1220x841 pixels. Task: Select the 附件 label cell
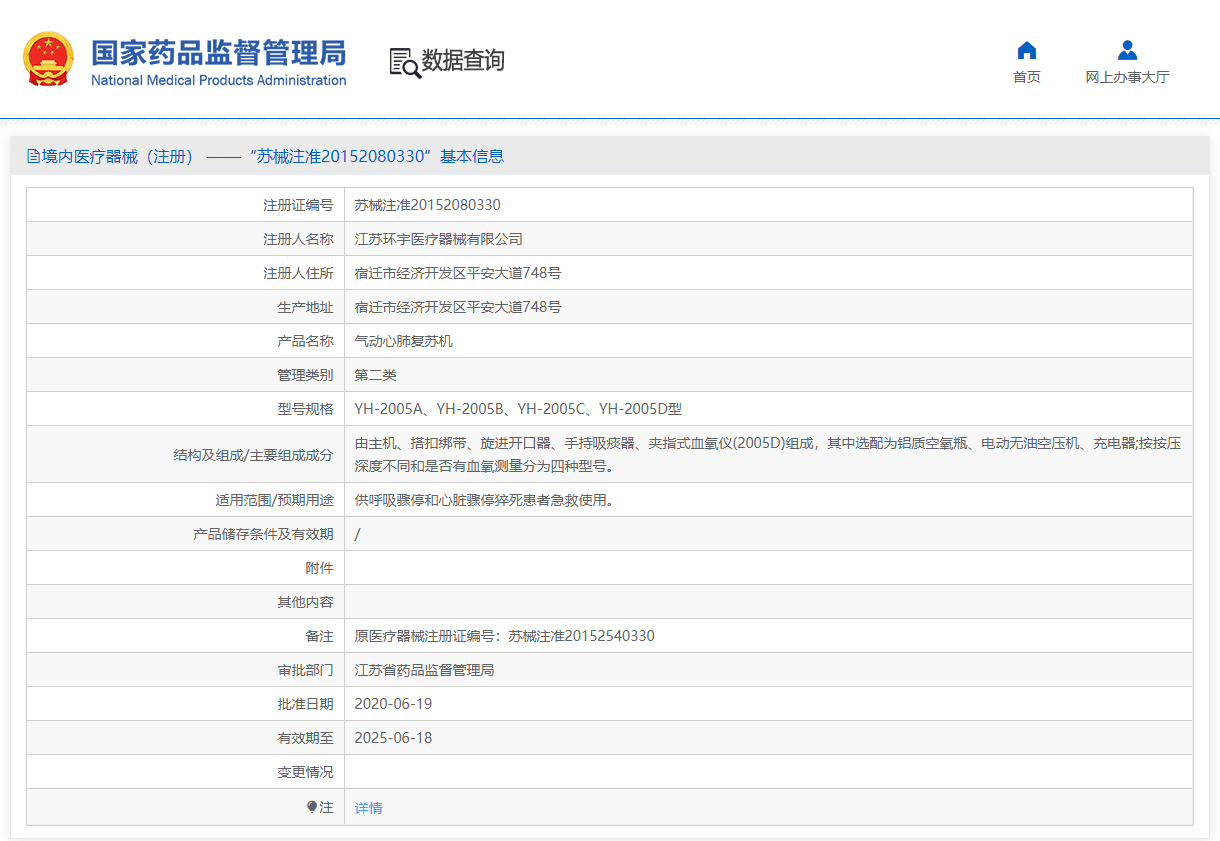[185, 568]
